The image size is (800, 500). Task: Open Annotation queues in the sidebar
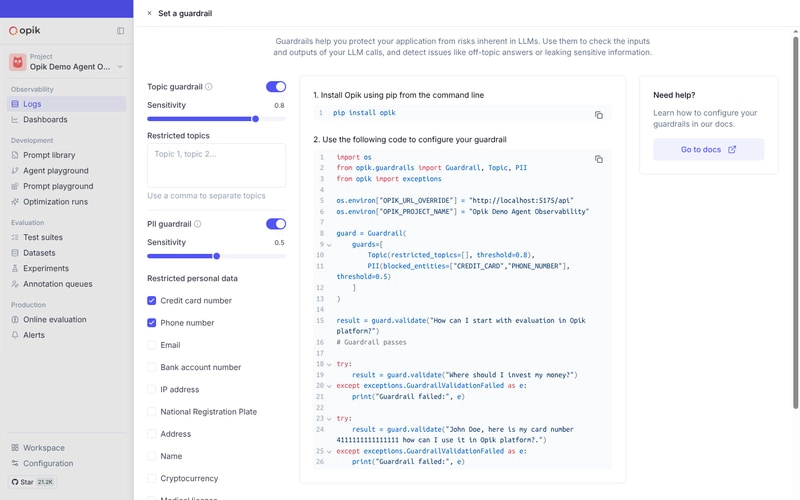point(66,284)
